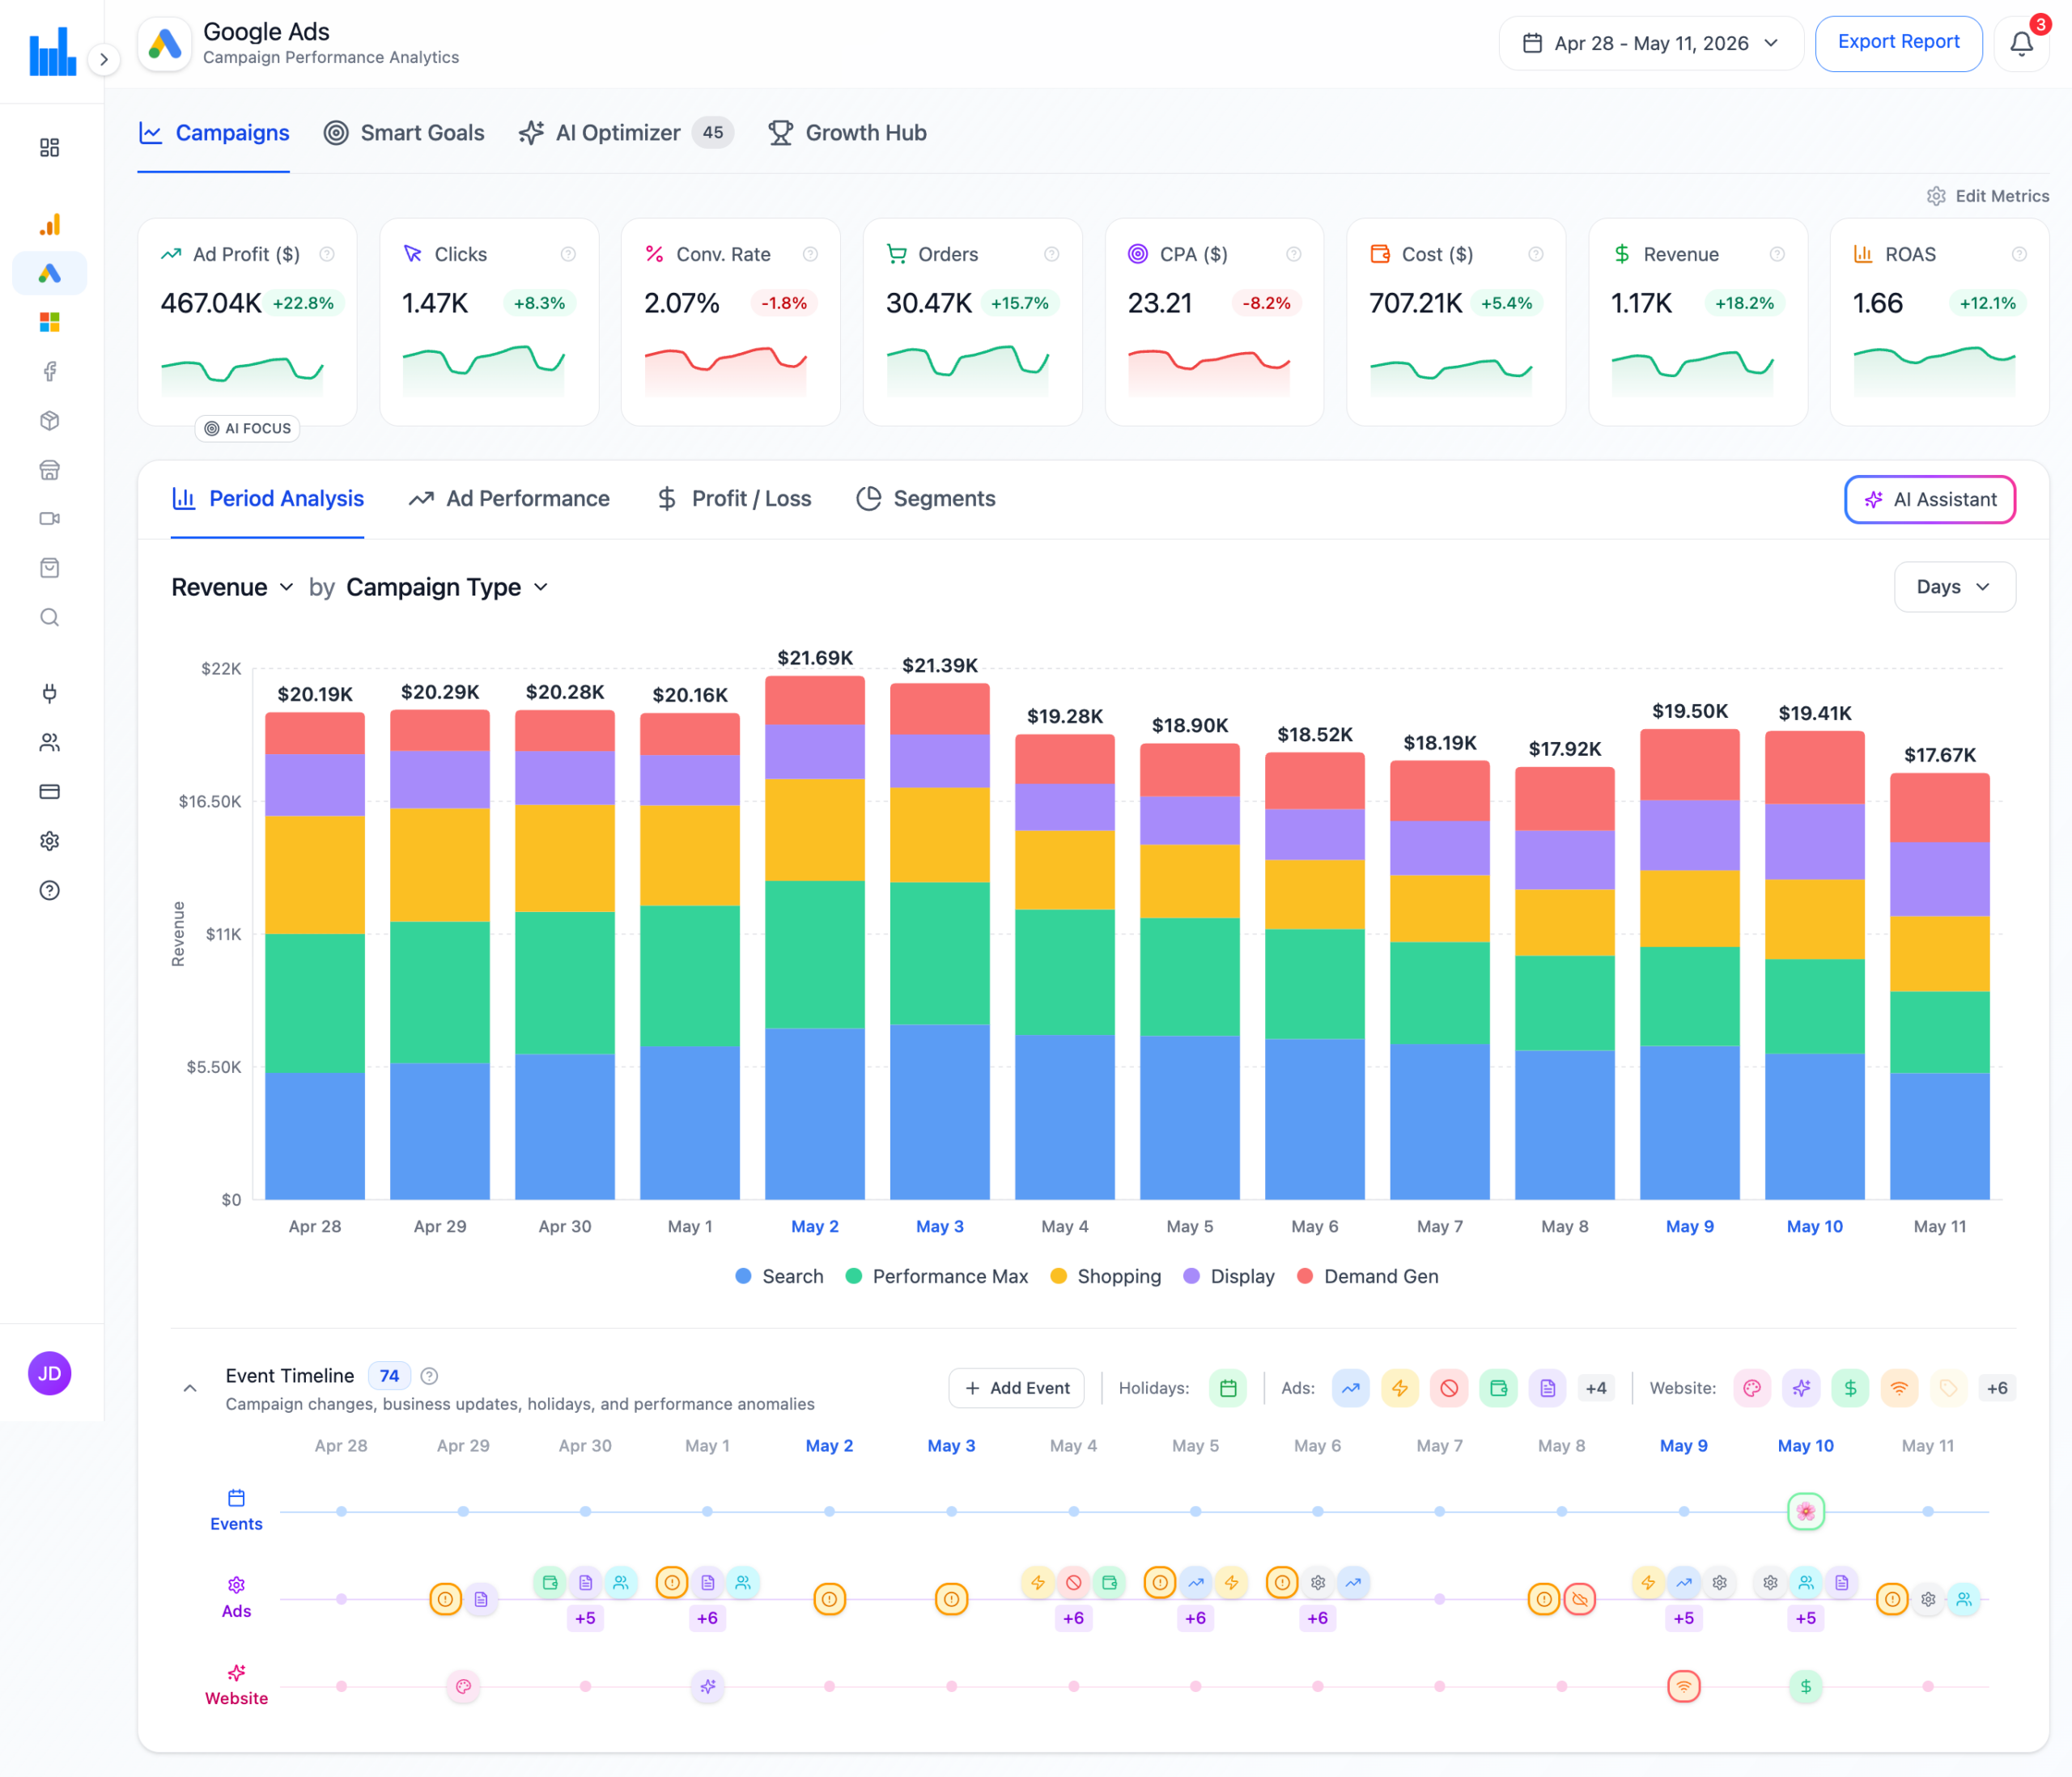This screenshot has height=1777, width=2072.
Task: Open the Days granularity dropdown
Action: [1954, 587]
